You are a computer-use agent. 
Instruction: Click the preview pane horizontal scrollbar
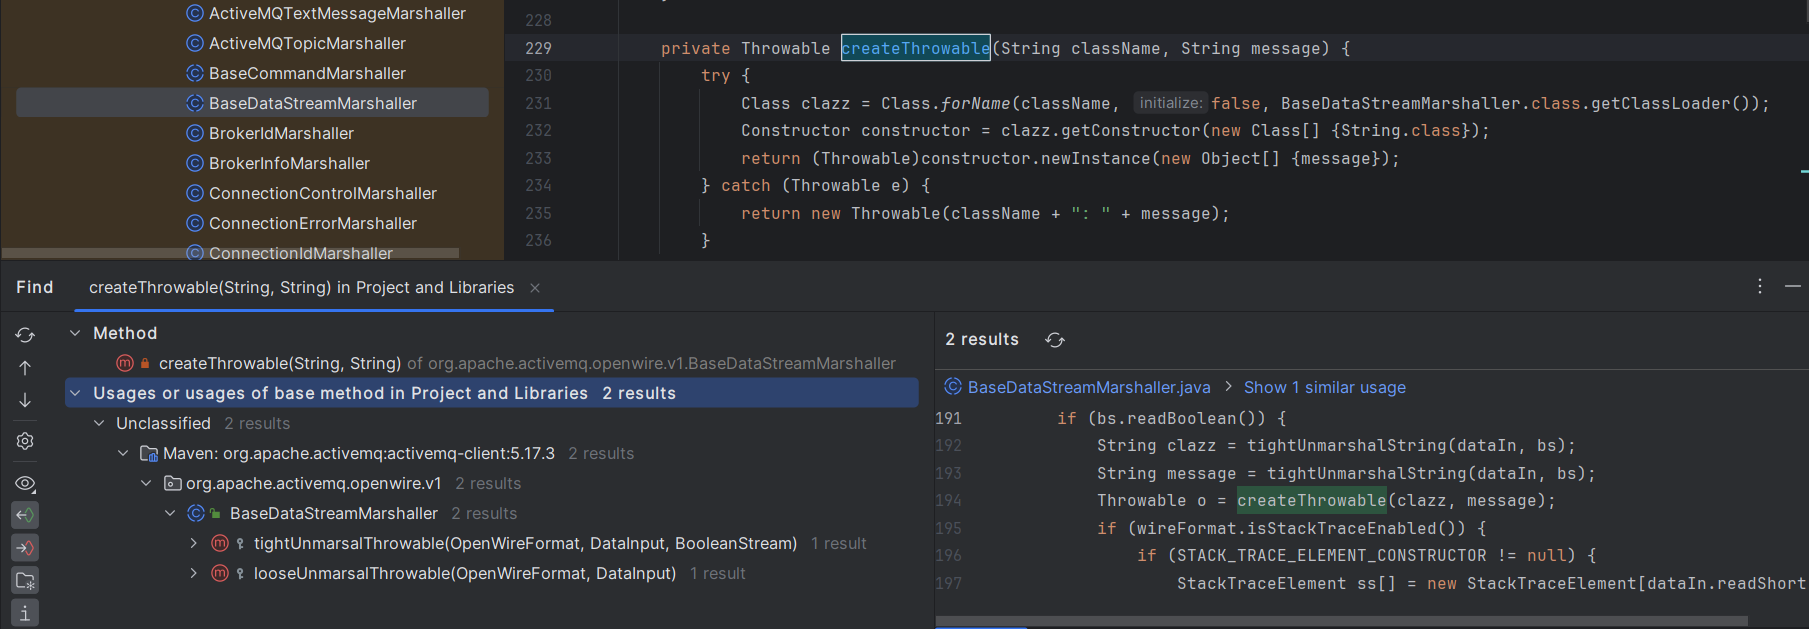(x=1342, y=623)
